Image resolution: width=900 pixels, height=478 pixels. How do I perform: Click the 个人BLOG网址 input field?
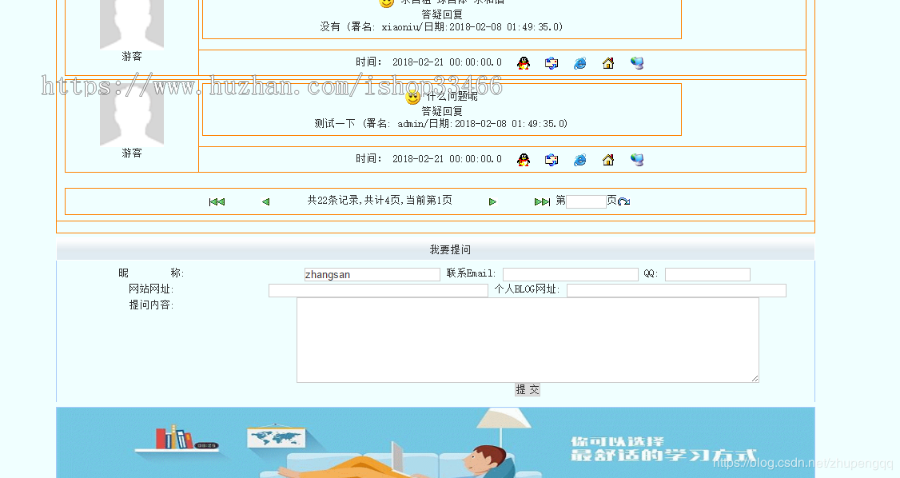[x=677, y=290]
